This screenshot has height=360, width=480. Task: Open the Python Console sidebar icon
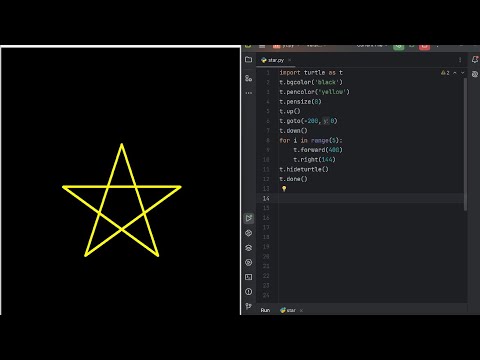pos(248,233)
